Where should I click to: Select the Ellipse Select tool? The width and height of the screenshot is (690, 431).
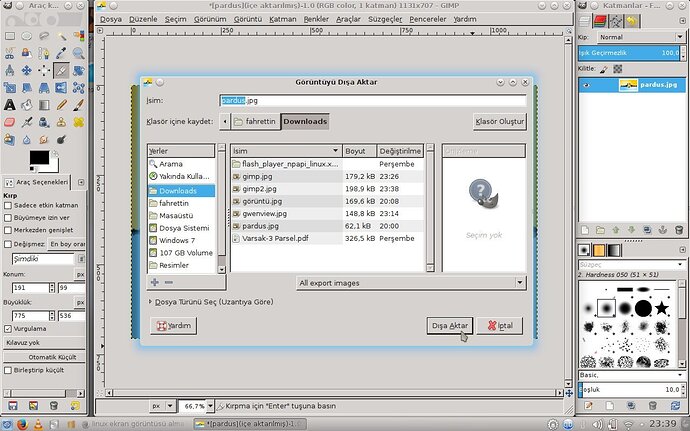pos(27,36)
